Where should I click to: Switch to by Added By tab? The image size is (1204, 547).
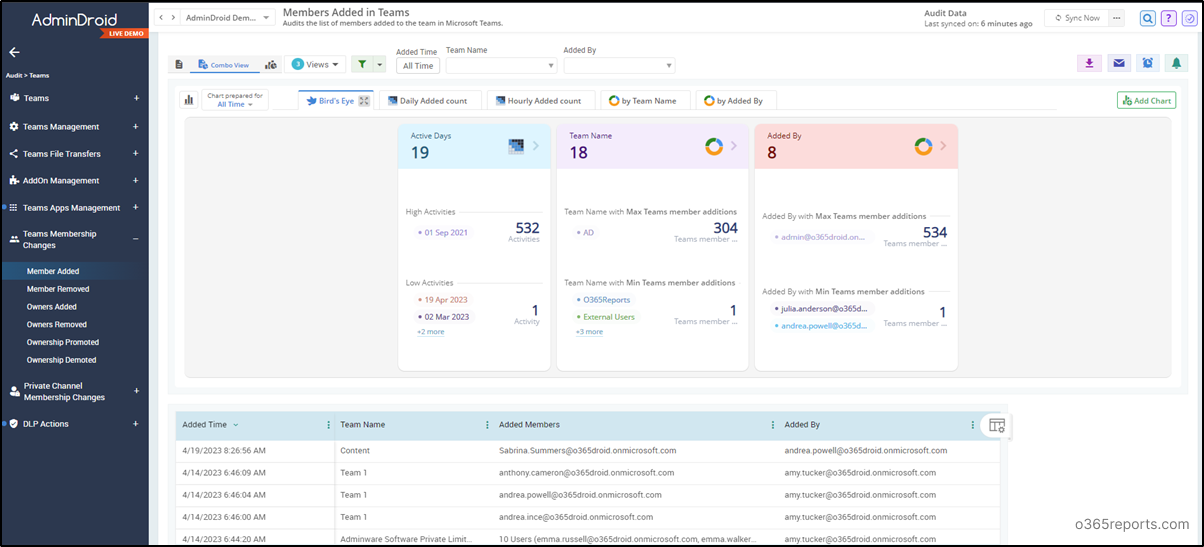pos(734,100)
